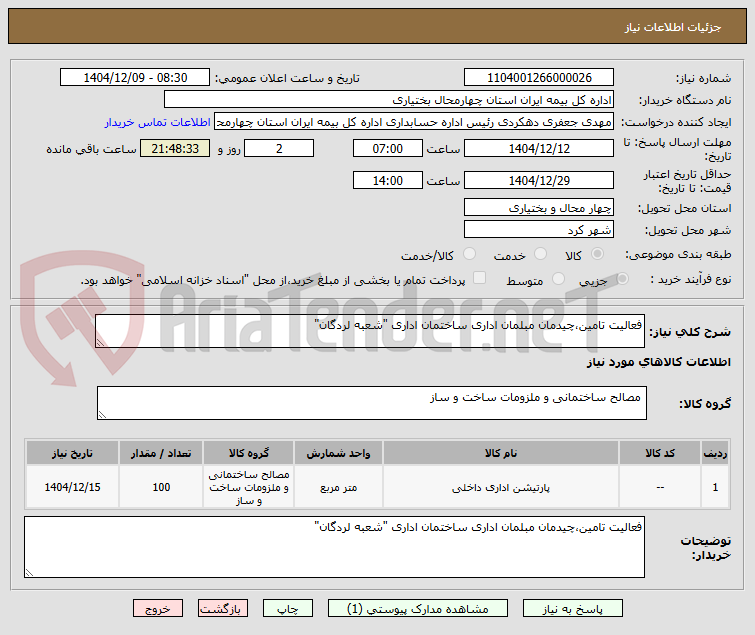Screen dimensions: 755x635
Task: Click the 'بازگشت' back button
Action: (x=222, y=609)
